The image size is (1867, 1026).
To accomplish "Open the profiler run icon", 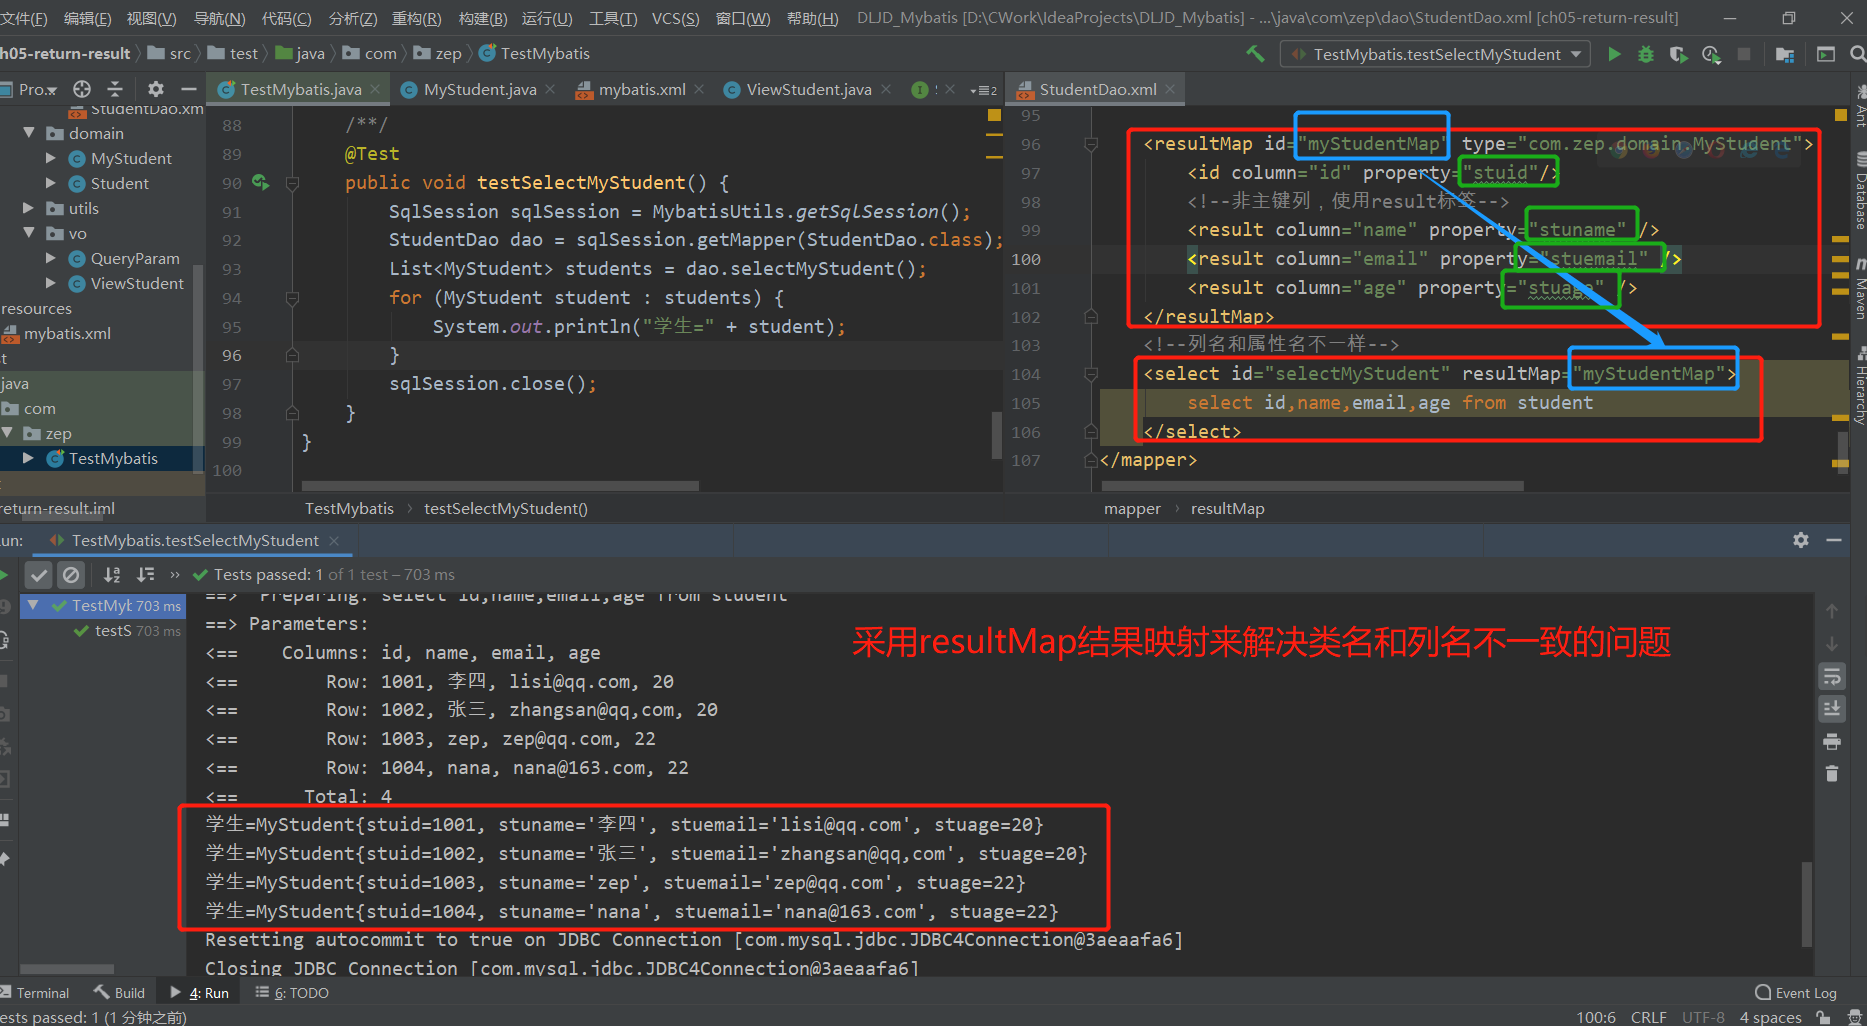I will pos(1711,54).
